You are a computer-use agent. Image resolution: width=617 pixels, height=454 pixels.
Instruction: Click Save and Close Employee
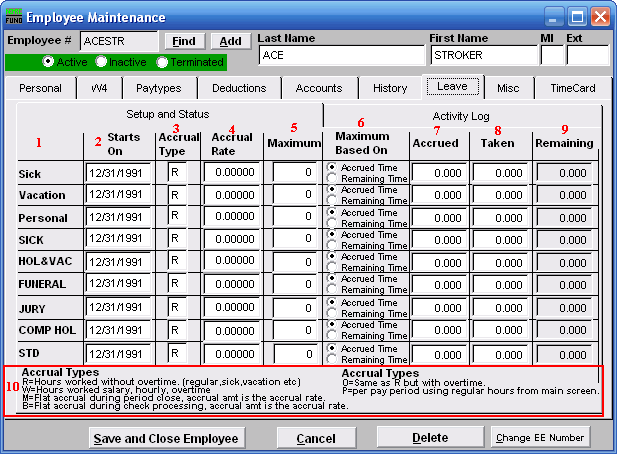click(165, 438)
